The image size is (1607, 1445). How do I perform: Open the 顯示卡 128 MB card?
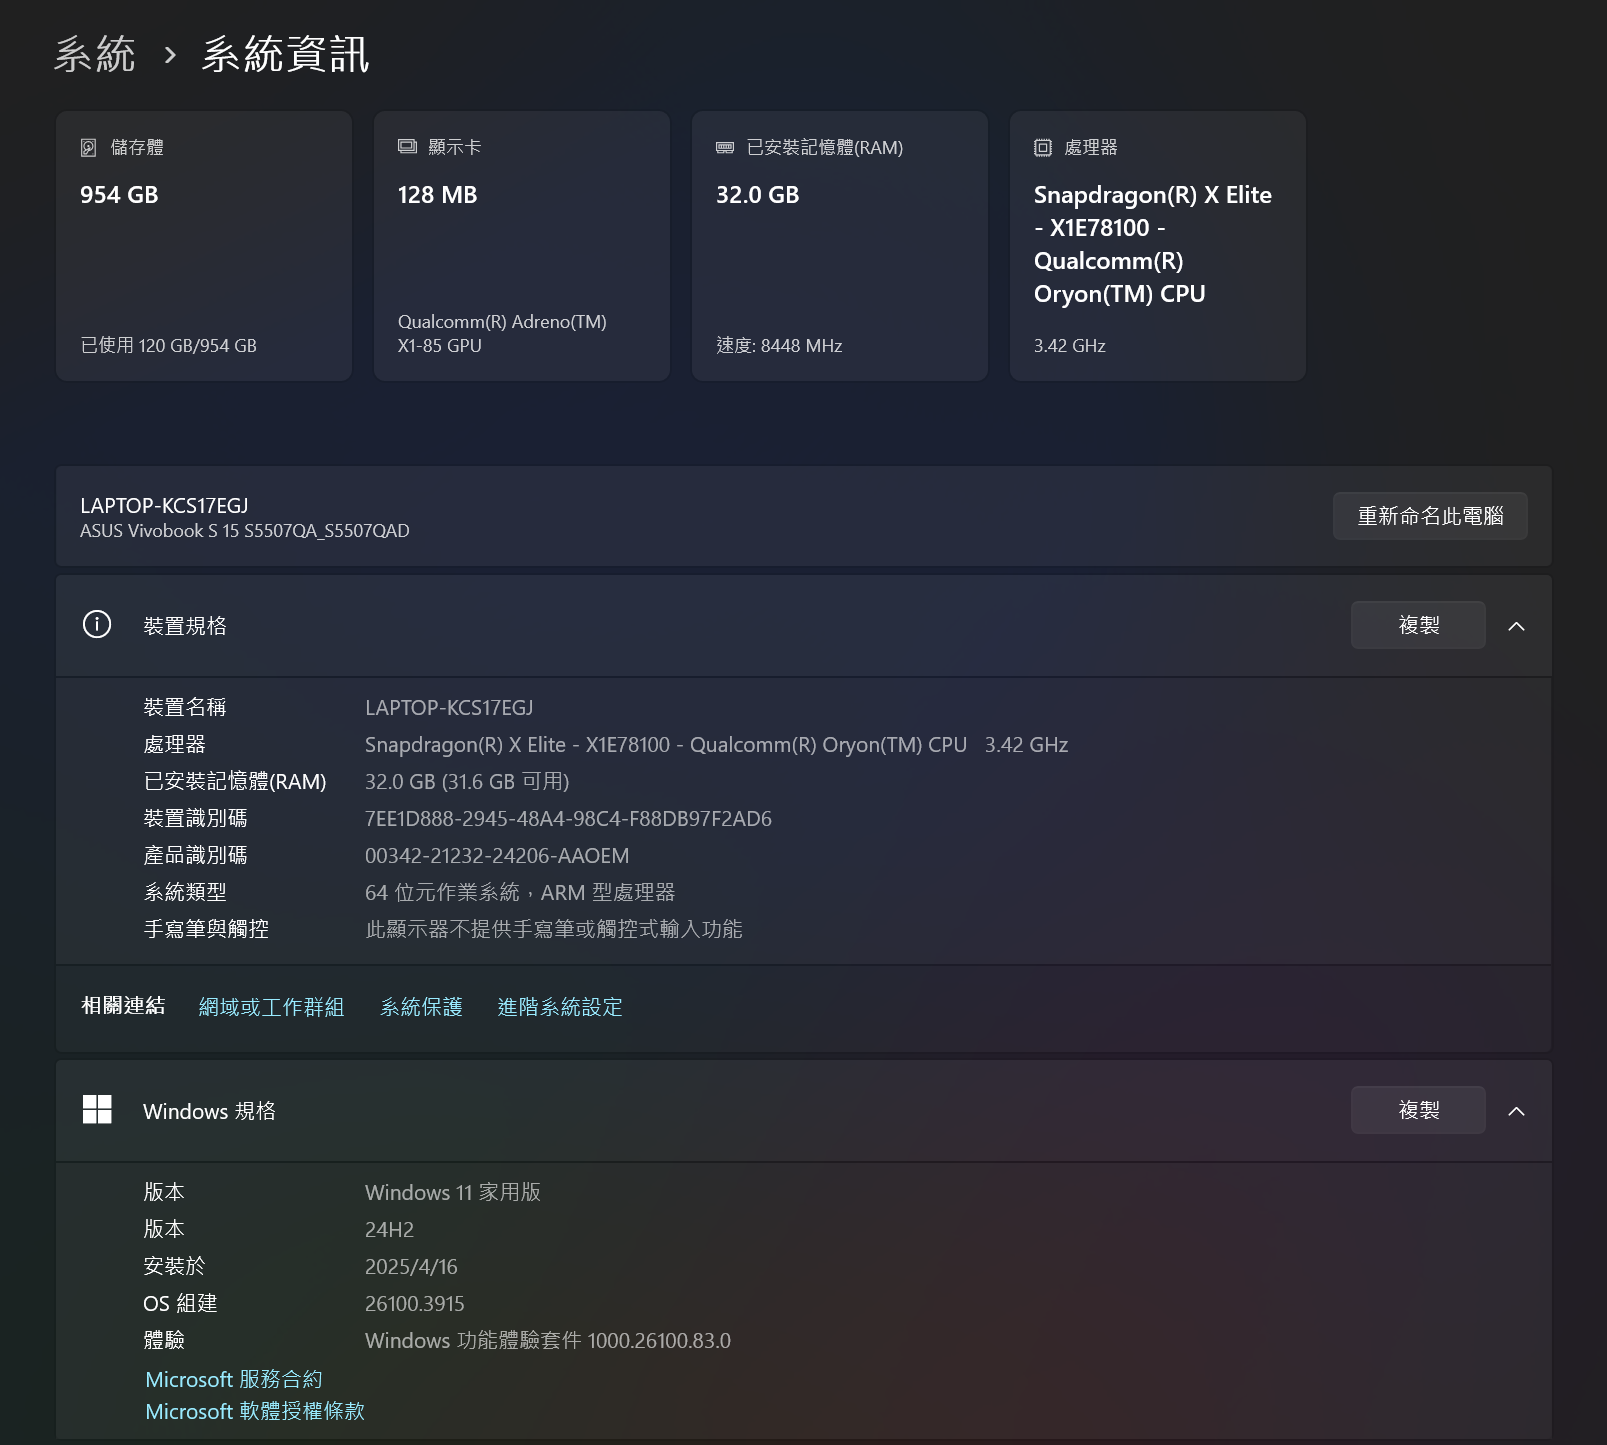coord(522,246)
